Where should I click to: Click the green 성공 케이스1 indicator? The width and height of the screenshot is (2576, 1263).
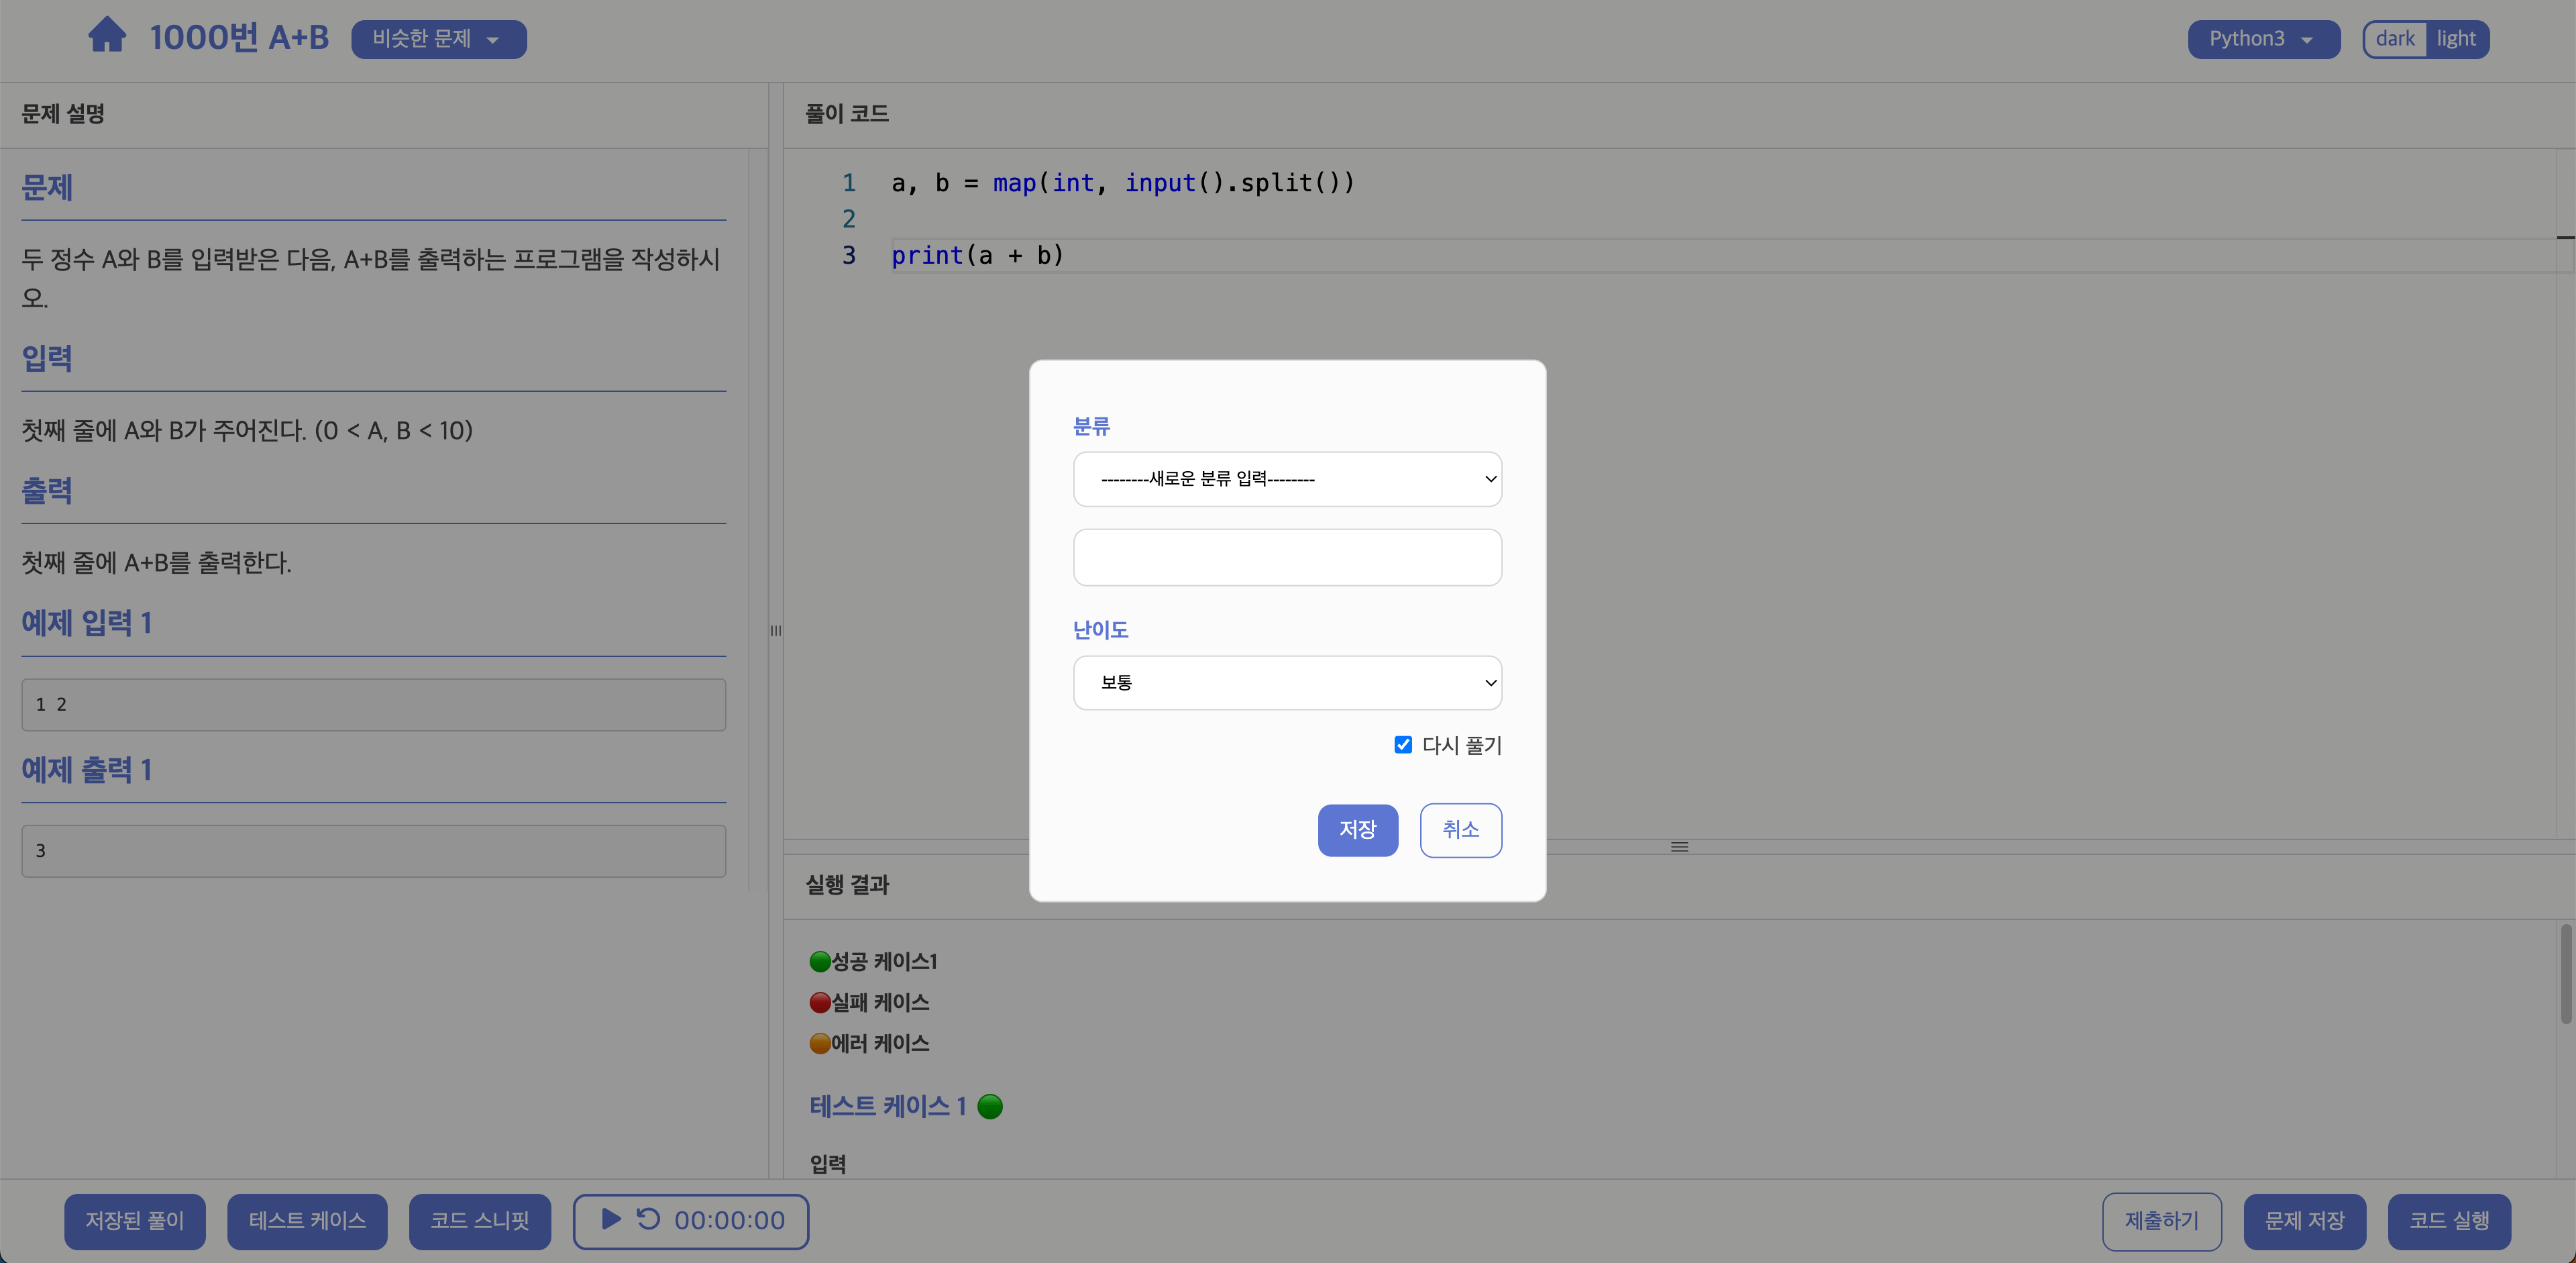[820, 962]
